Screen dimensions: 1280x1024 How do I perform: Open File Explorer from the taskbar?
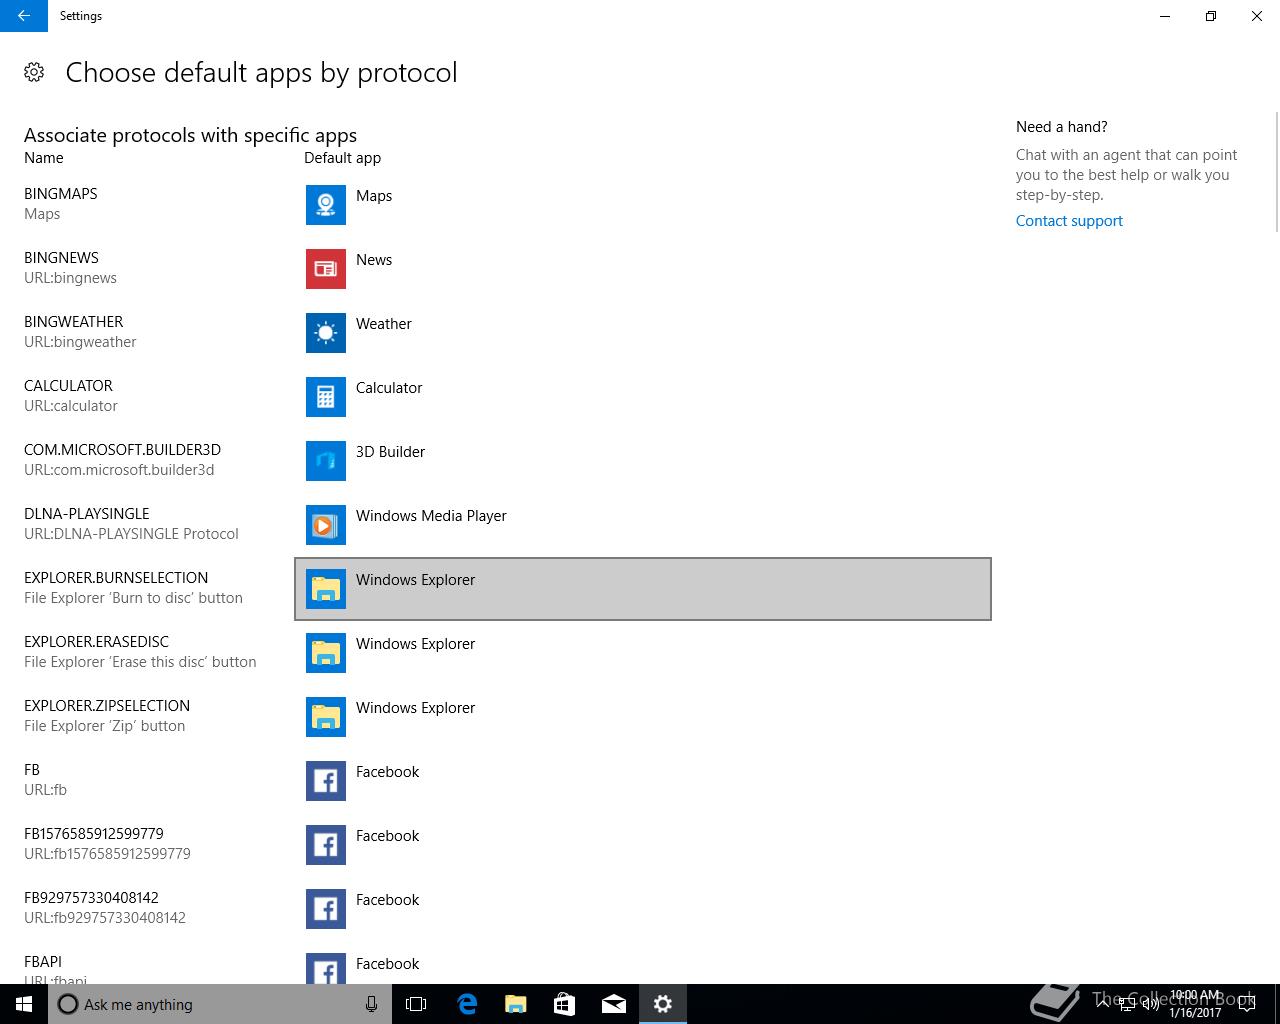(x=515, y=1004)
